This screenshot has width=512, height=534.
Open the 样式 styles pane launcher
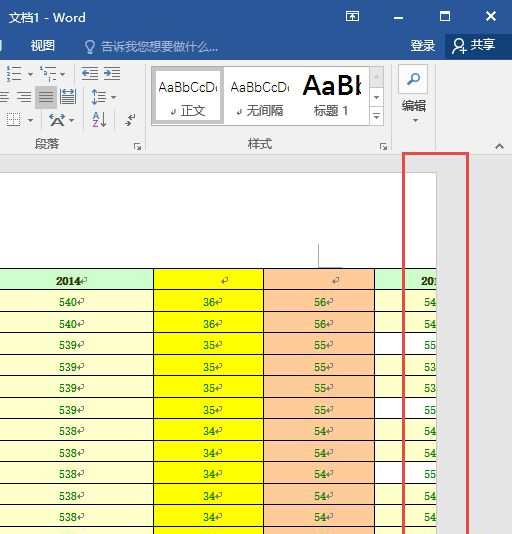(383, 146)
